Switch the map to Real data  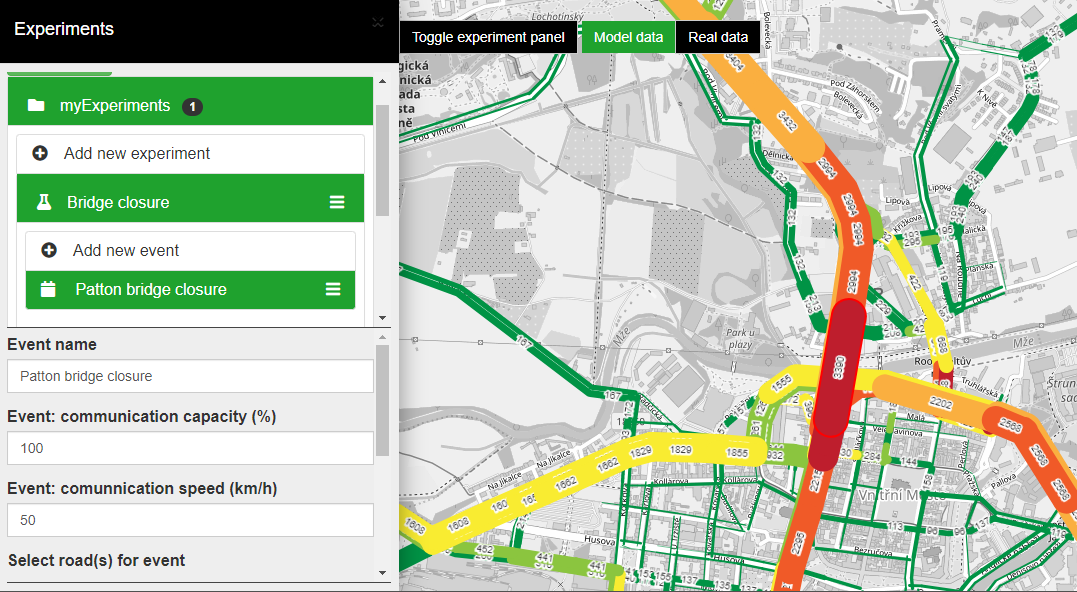pos(718,37)
